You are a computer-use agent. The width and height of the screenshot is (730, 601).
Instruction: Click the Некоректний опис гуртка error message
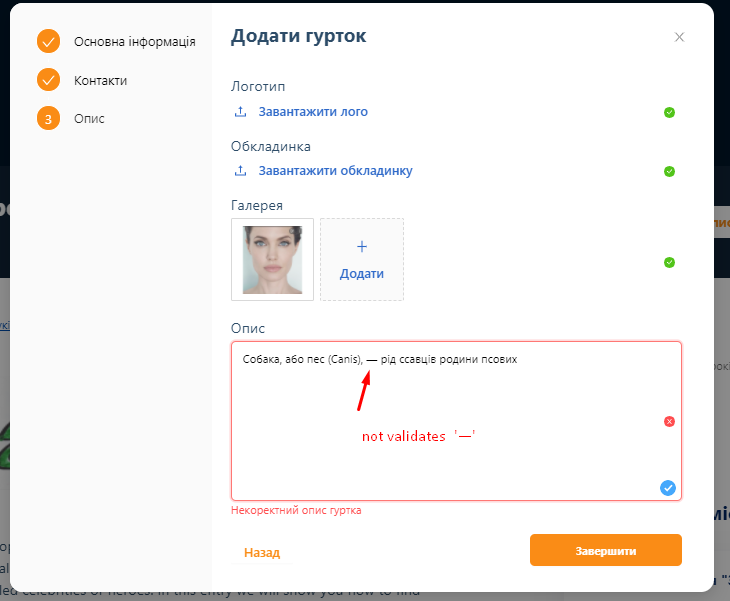pyautogui.click(x=296, y=510)
